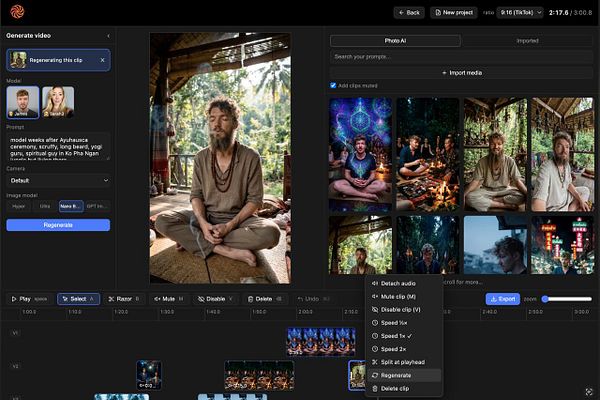Screen dimensions: 600x400
Task: Click the Undo toolbar button
Action: point(313,299)
